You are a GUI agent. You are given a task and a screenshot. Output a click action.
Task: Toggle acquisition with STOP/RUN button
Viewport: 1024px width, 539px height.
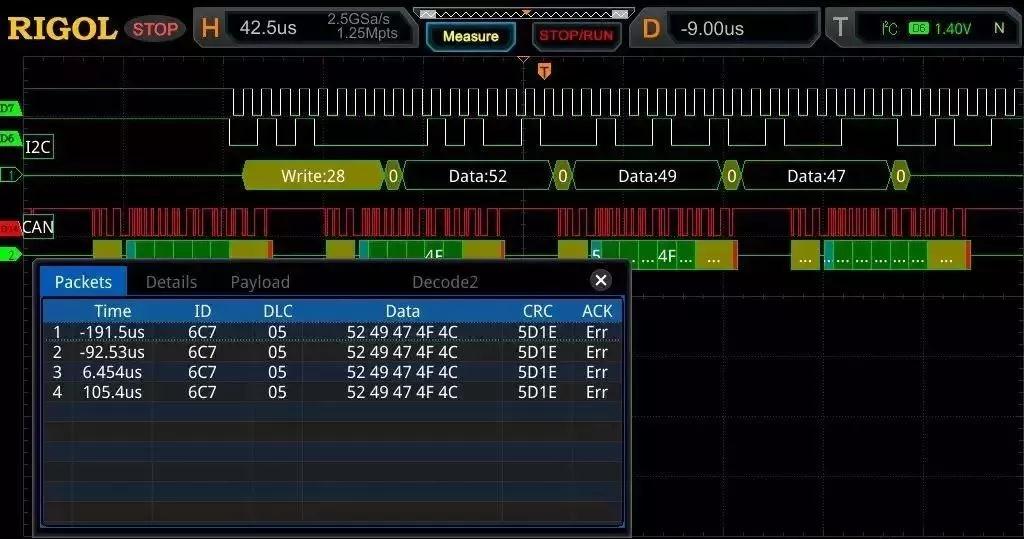coord(575,36)
